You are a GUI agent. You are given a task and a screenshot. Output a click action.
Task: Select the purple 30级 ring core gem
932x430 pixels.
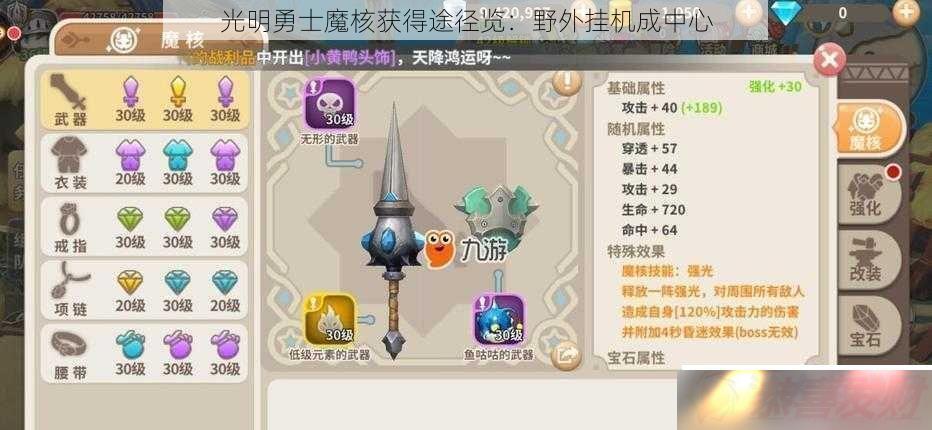(225, 227)
